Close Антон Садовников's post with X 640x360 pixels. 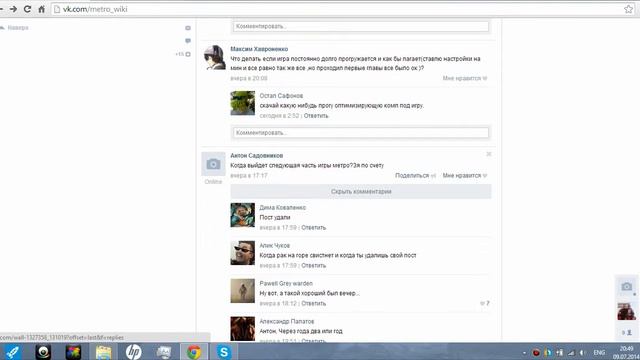(489, 154)
